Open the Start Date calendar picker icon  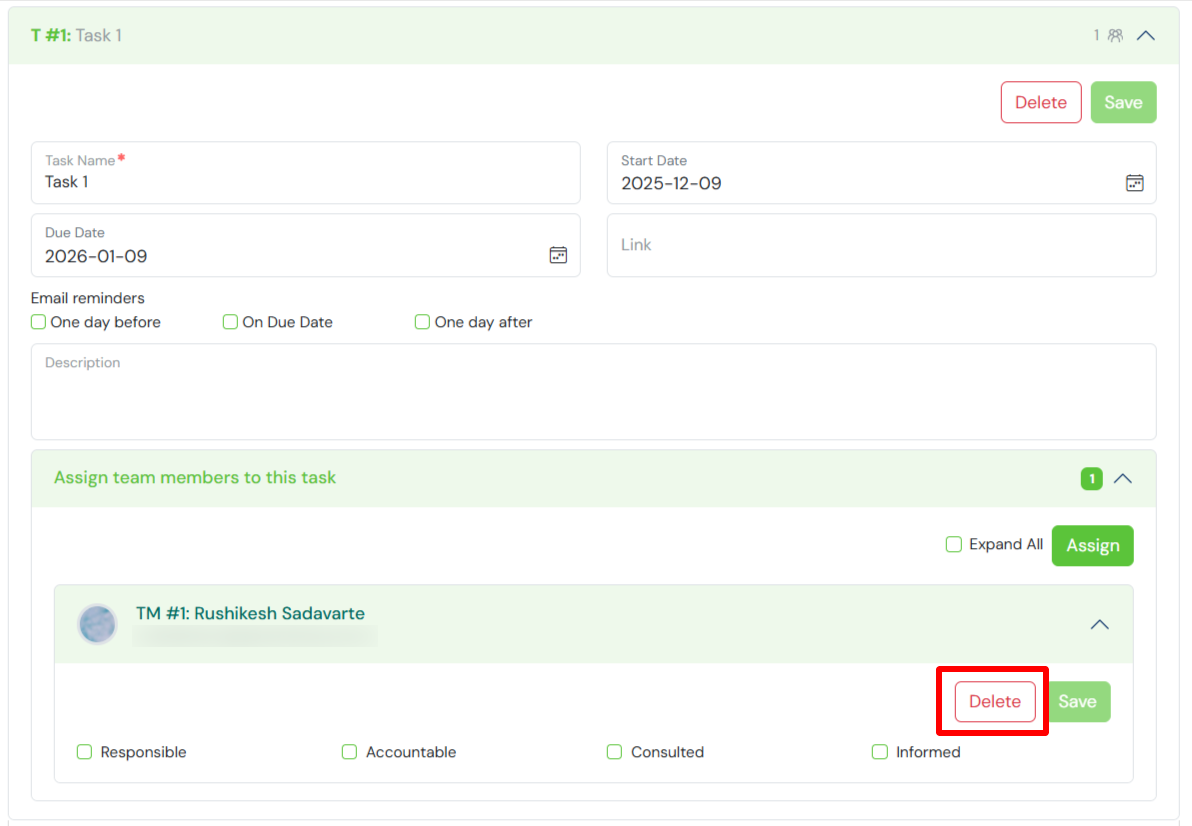click(1134, 183)
